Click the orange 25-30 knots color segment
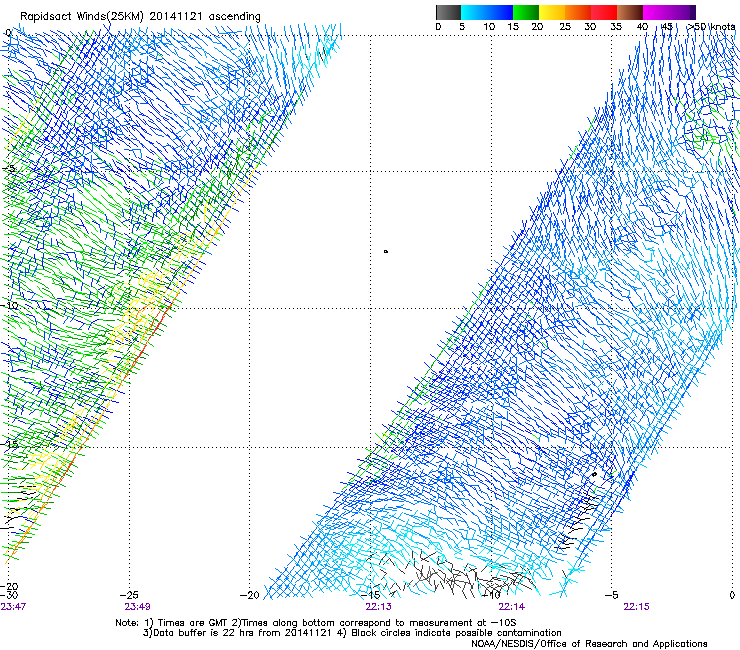 pyautogui.click(x=578, y=12)
